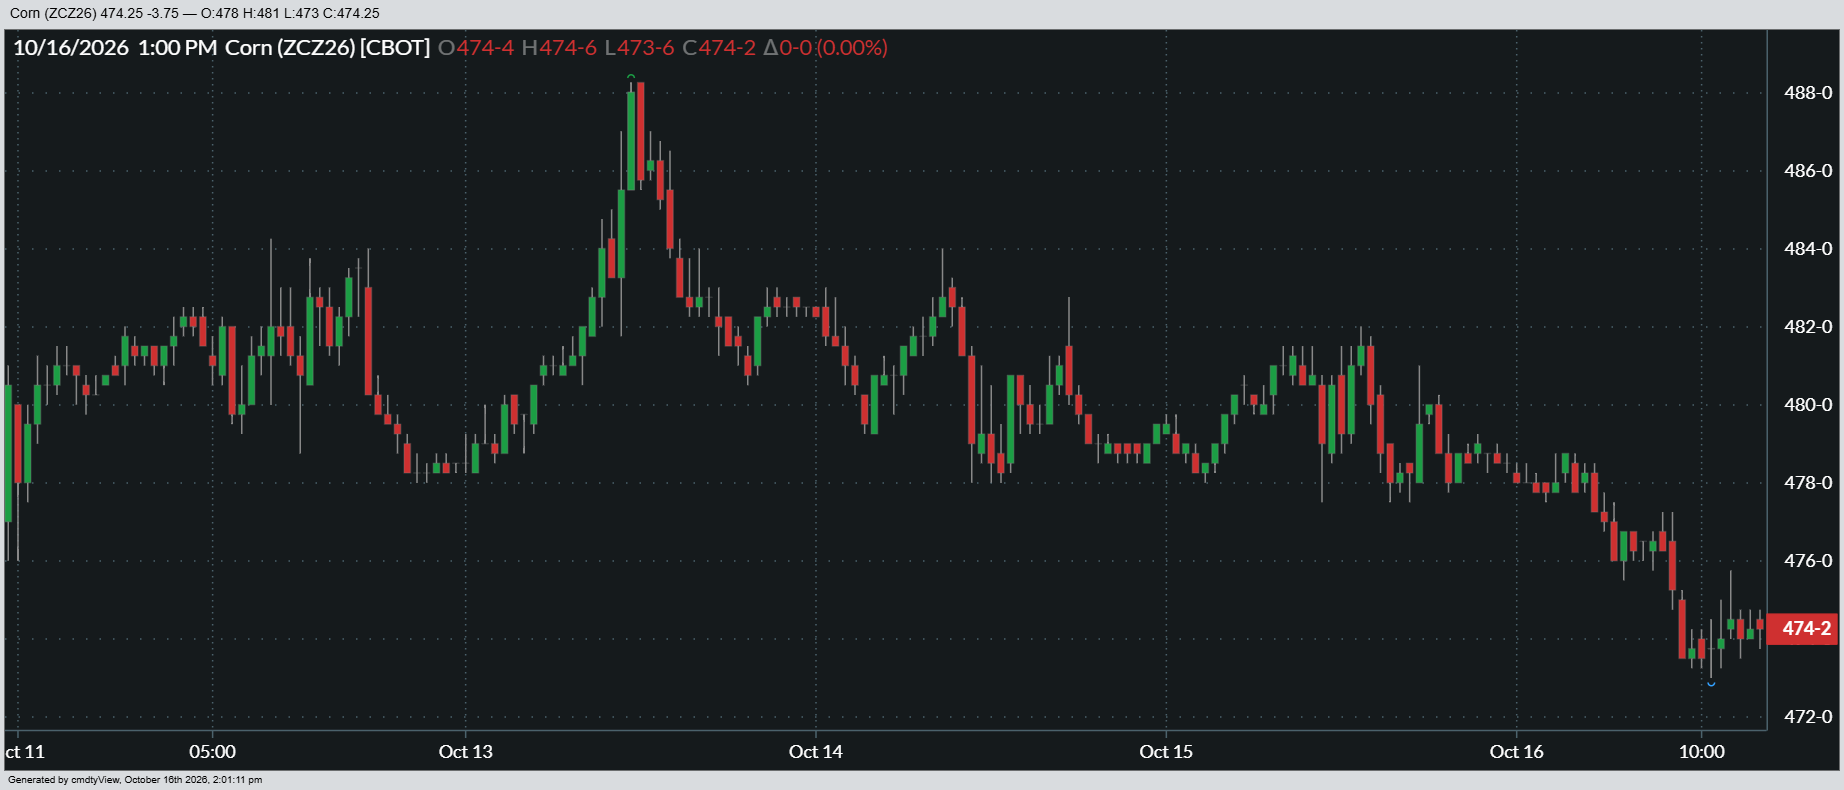Click the Oct 16 date axis label
This screenshot has width=1844, height=790.
tap(1517, 752)
